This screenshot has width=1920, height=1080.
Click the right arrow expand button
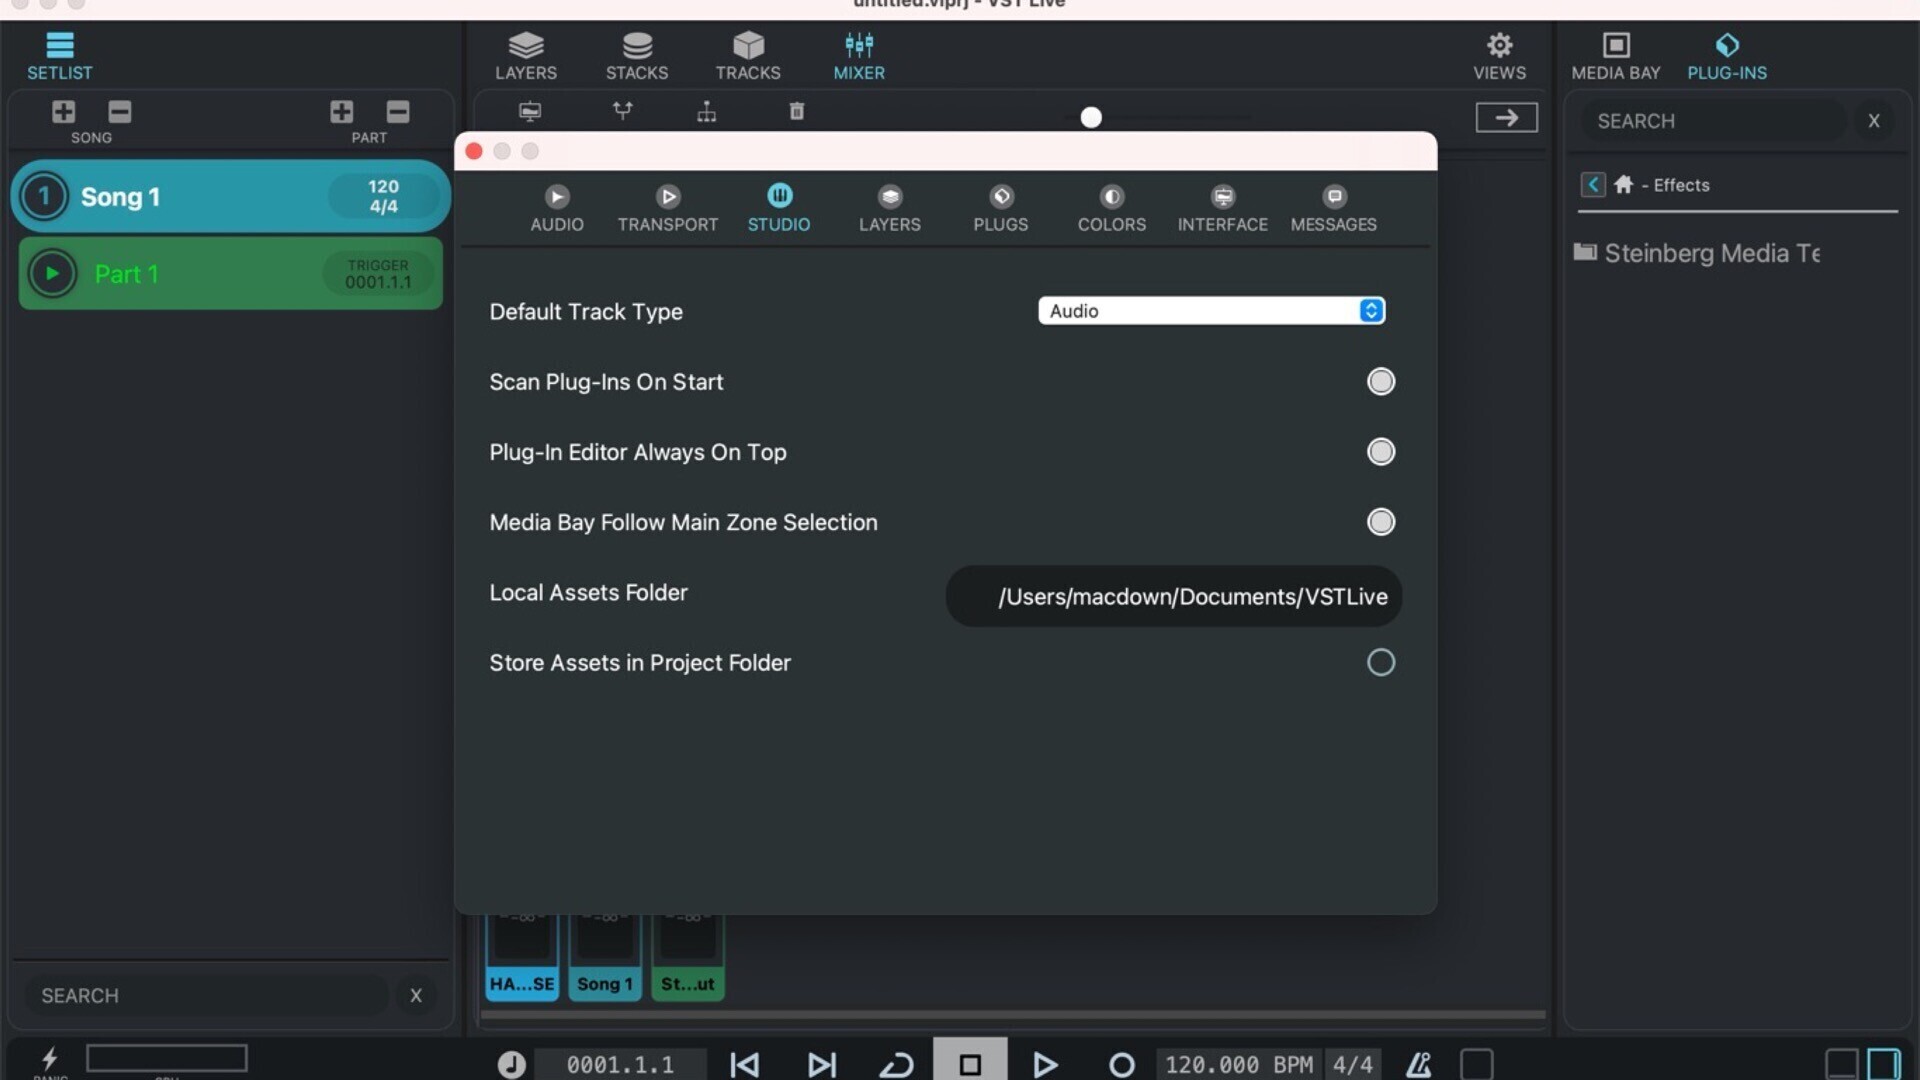[1506, 118]
